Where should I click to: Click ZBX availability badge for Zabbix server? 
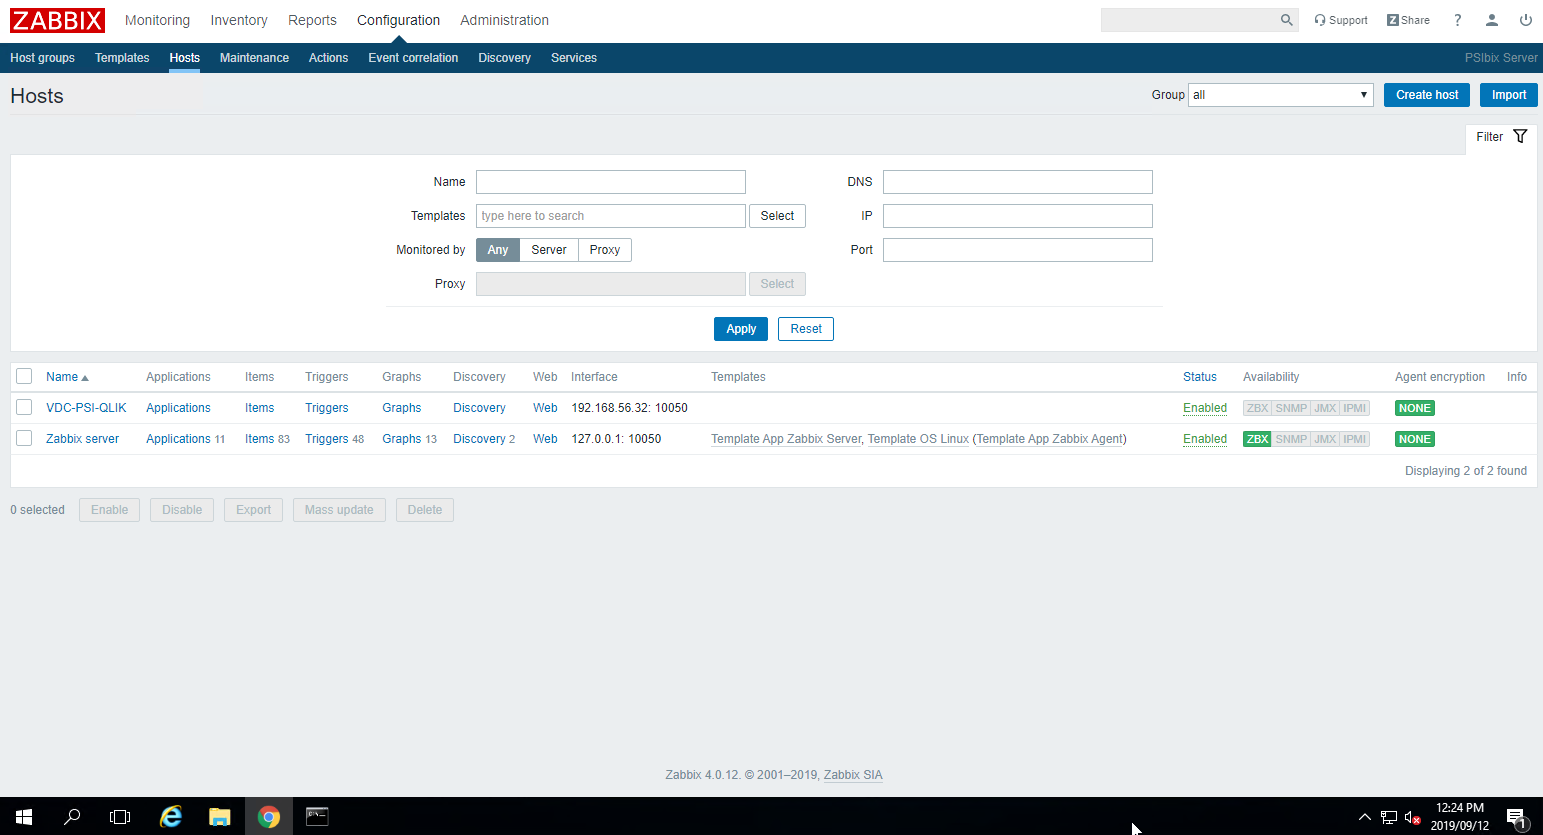[x=1257, y=439]
